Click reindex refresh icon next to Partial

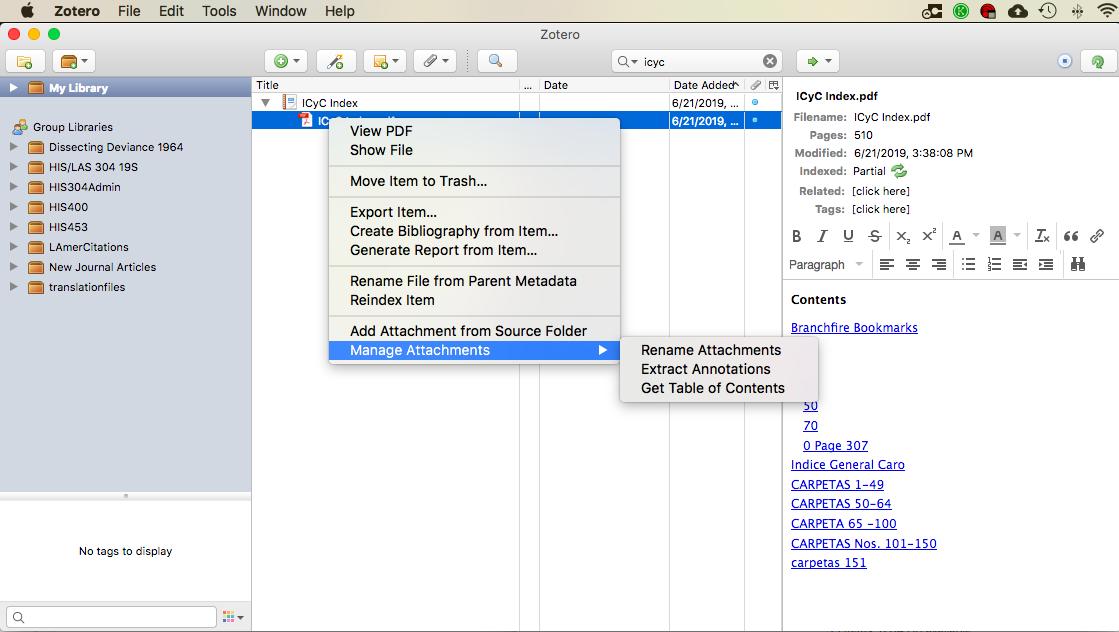(898, 171)
